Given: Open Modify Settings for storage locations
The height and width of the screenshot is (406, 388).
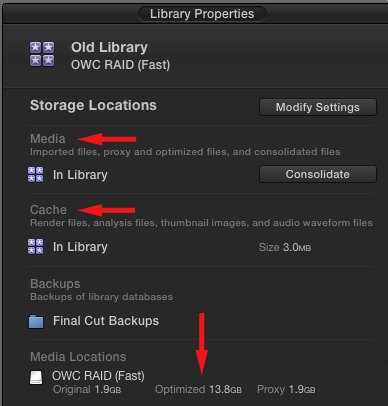Looking at the screenshot, I should [x=318, y=107].
